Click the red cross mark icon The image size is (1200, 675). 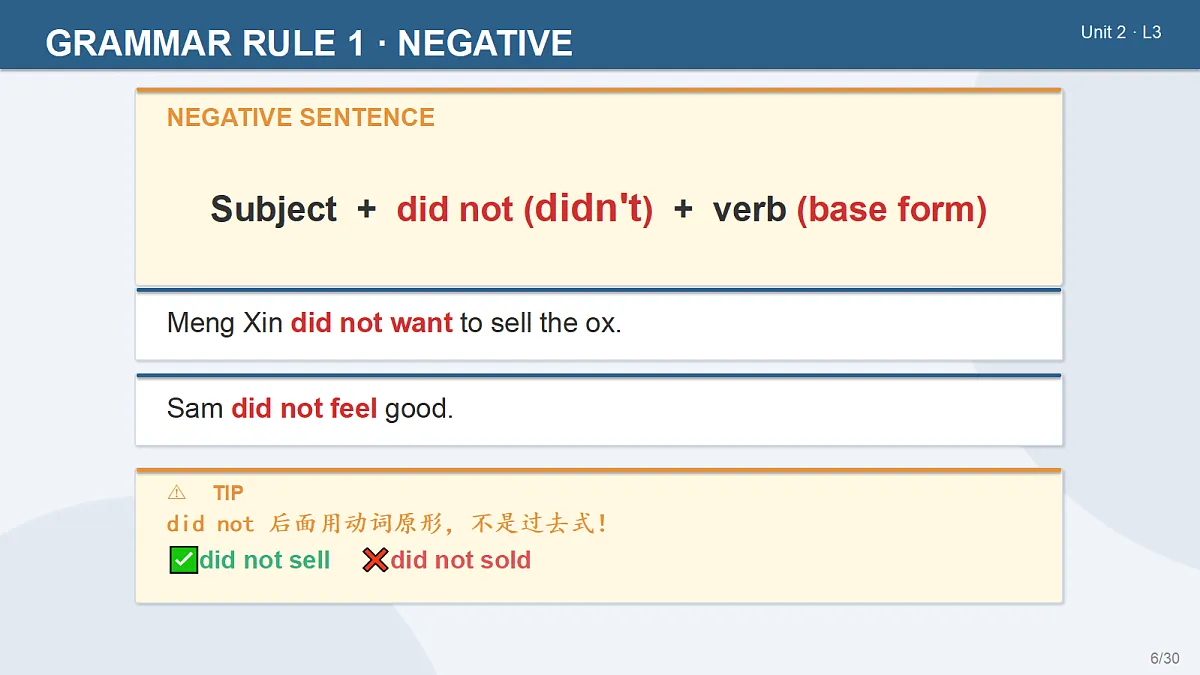375,560
